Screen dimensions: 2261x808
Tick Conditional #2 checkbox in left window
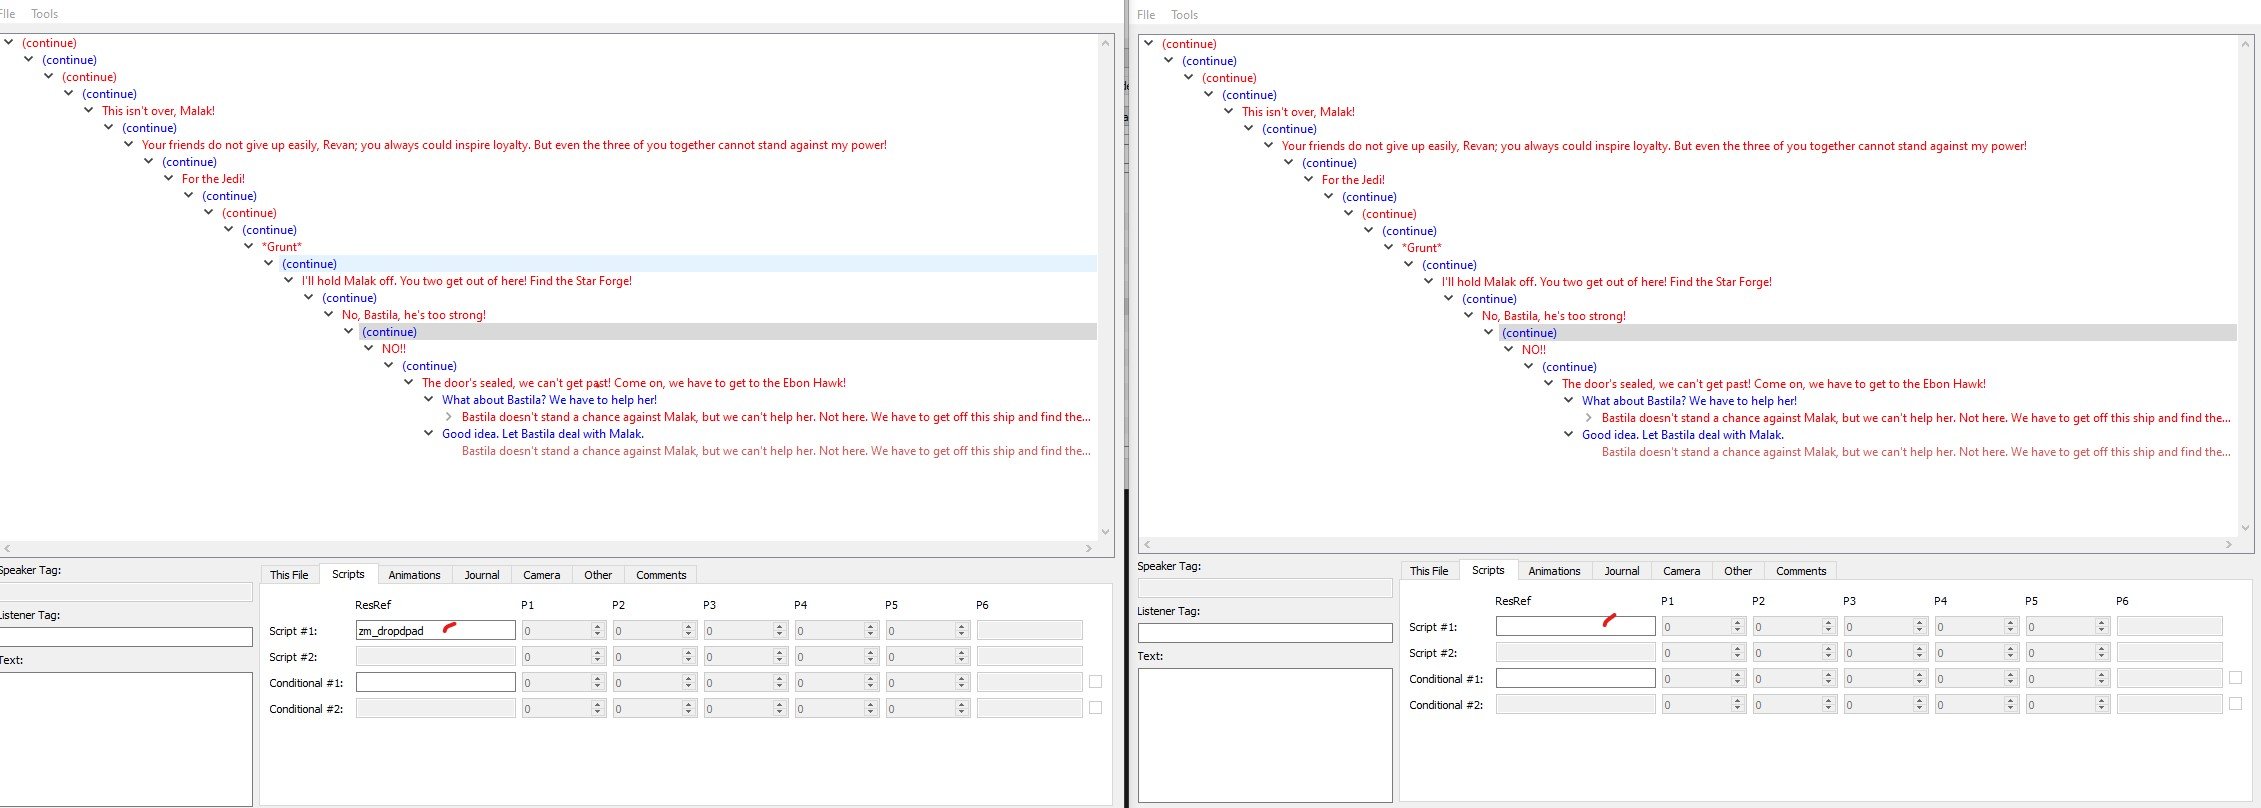[x=1096, y=708]
